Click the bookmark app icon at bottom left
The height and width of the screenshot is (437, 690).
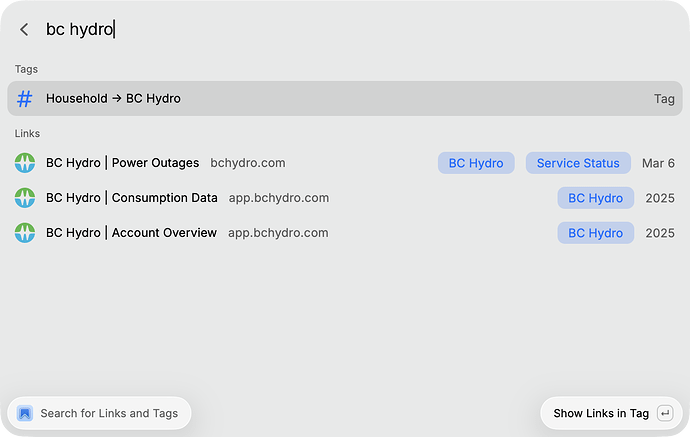25,413
